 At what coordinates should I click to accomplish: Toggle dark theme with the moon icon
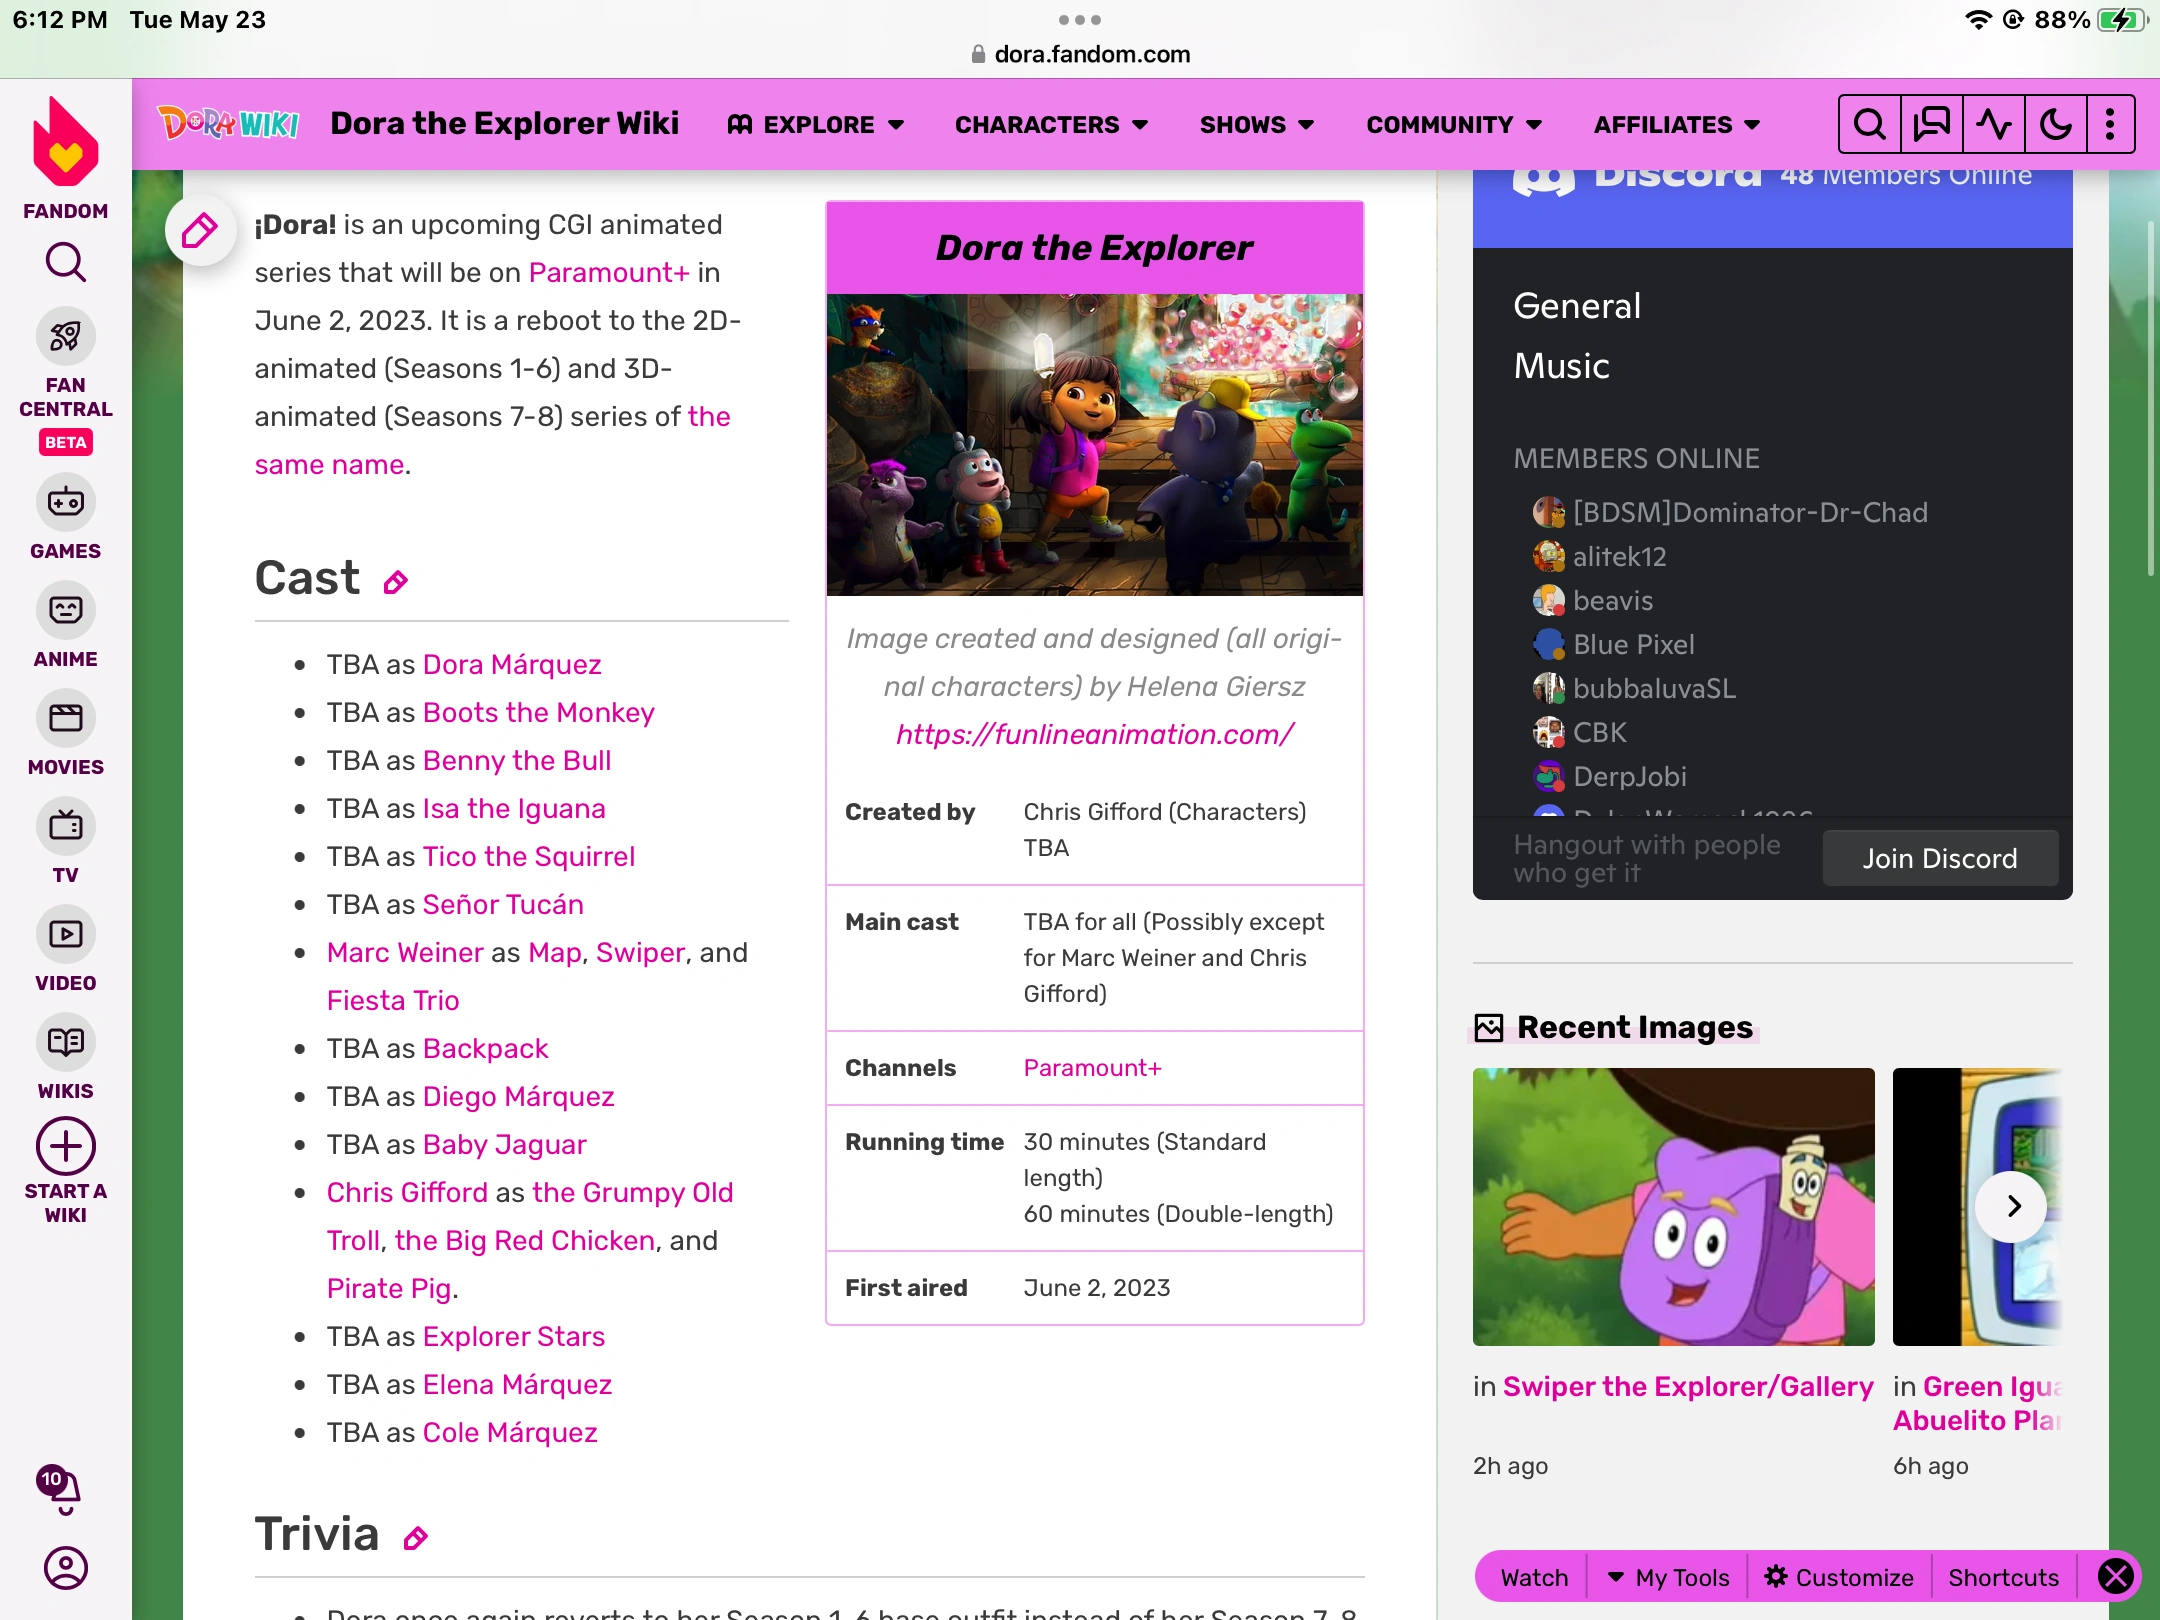[2053, 123]
